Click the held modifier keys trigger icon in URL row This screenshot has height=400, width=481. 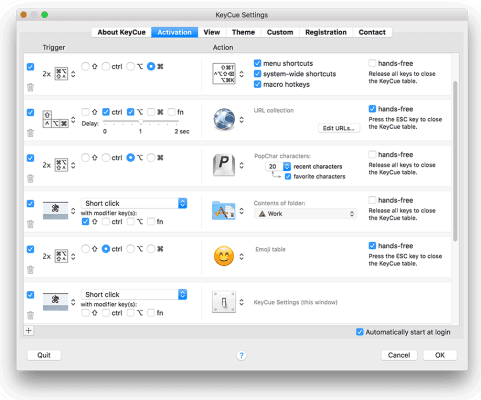tap(55, 119)
